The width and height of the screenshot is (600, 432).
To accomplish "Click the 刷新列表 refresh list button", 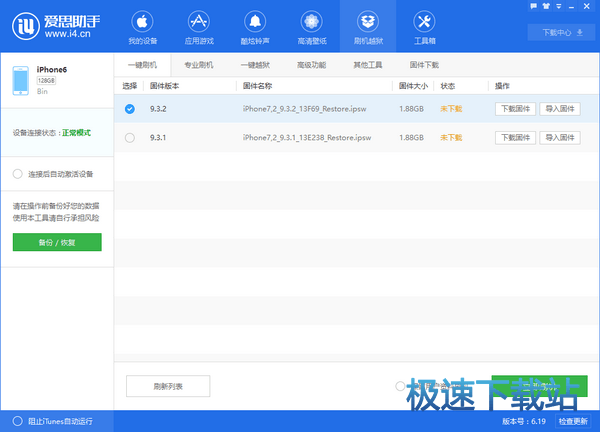I will pyautogui.click(x=168, y=386).
